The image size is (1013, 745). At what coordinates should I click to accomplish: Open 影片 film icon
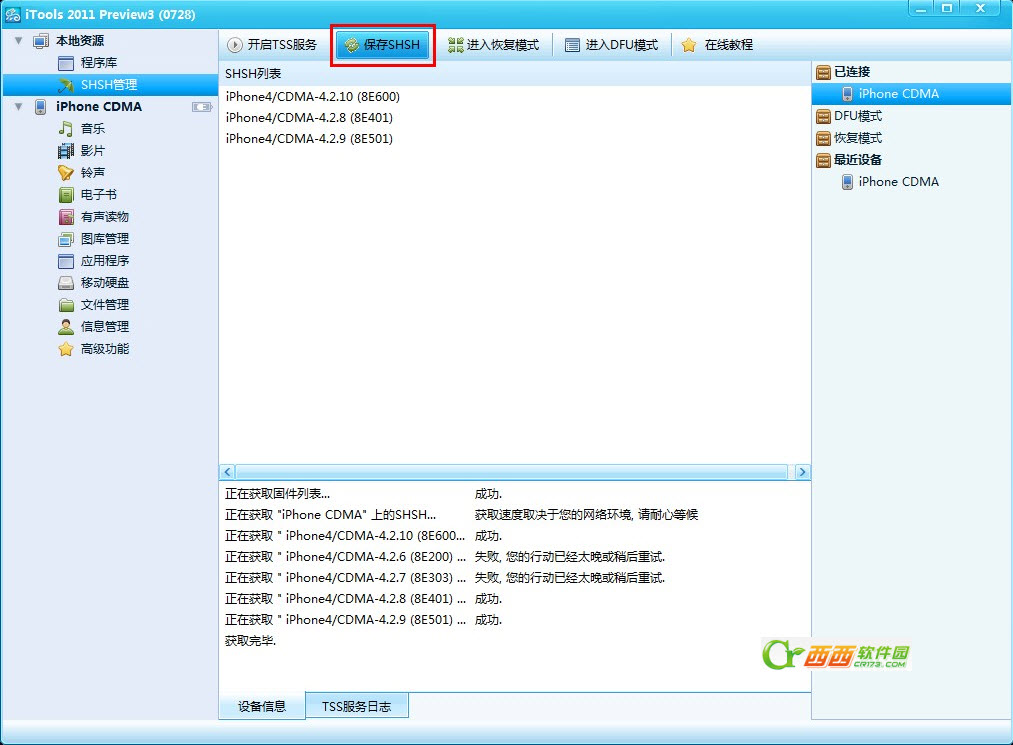(x=66, y=151)
